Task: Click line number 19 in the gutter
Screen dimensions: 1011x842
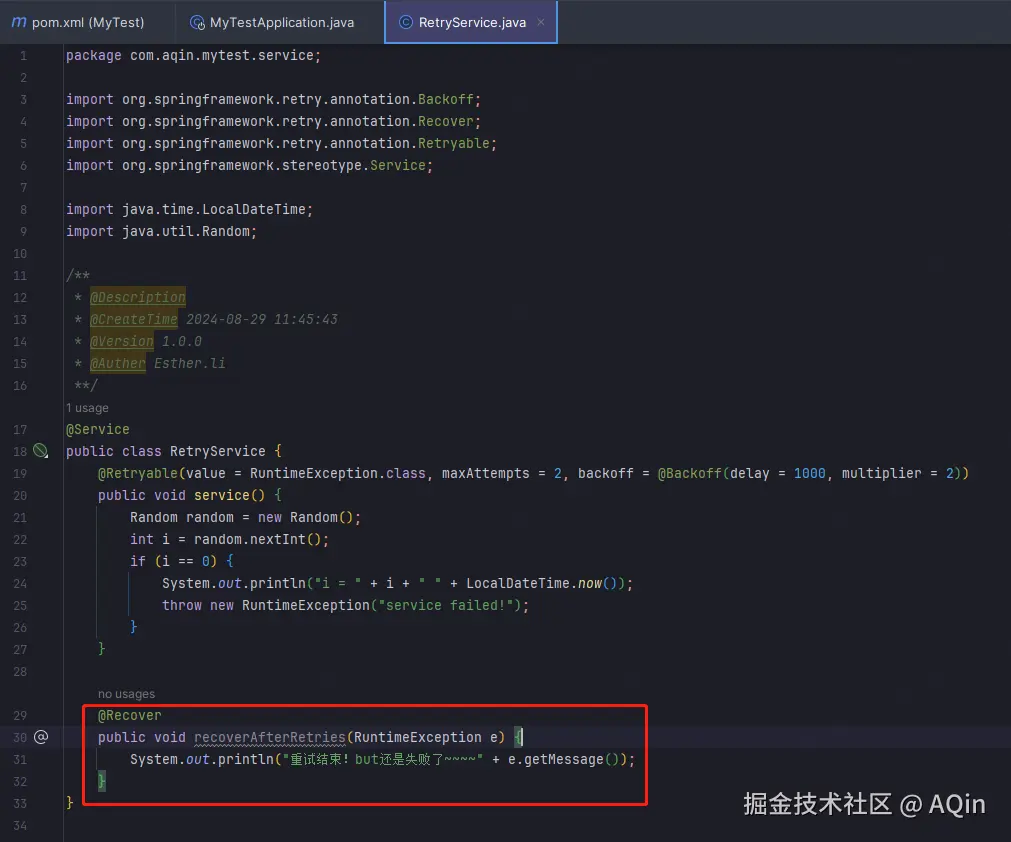Action: coord(20,473)
